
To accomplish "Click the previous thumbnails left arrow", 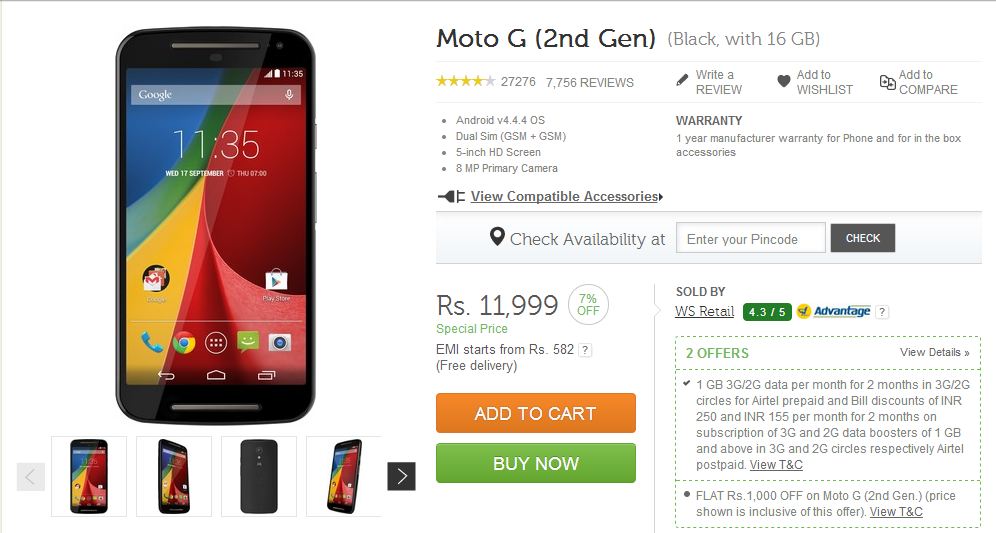I will click(x=30, y=476).
